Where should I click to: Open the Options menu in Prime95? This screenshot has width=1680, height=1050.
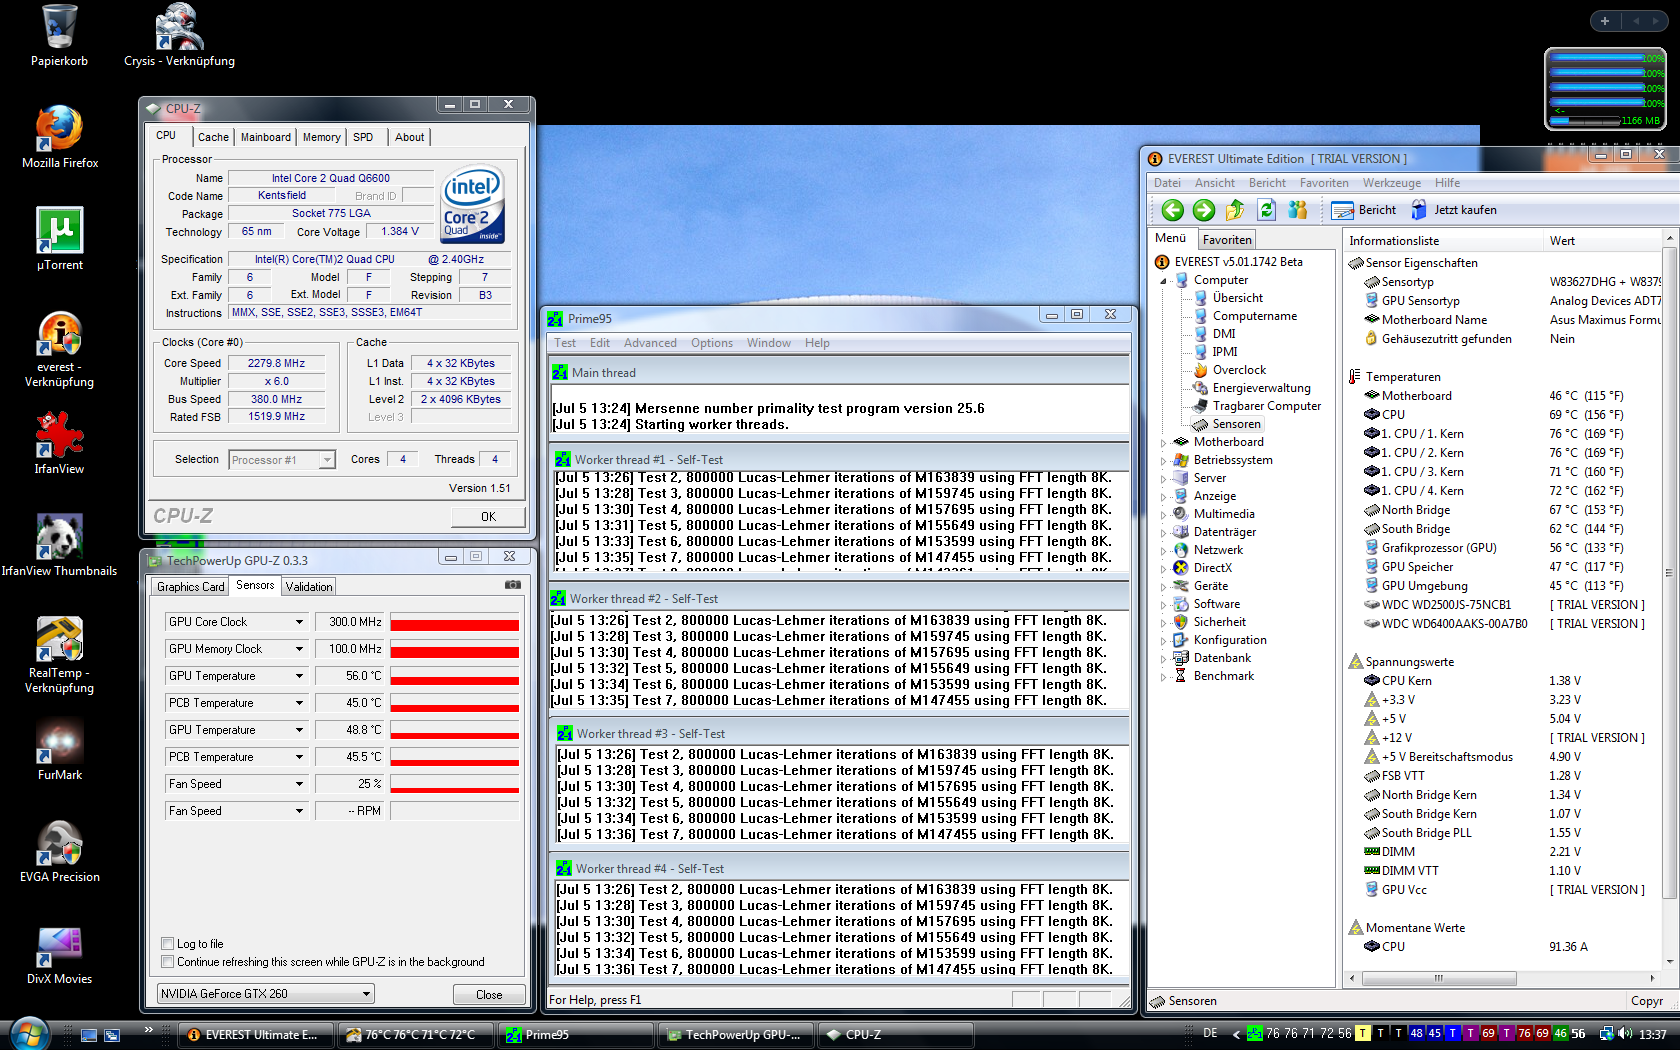click(x=712, y=343)
